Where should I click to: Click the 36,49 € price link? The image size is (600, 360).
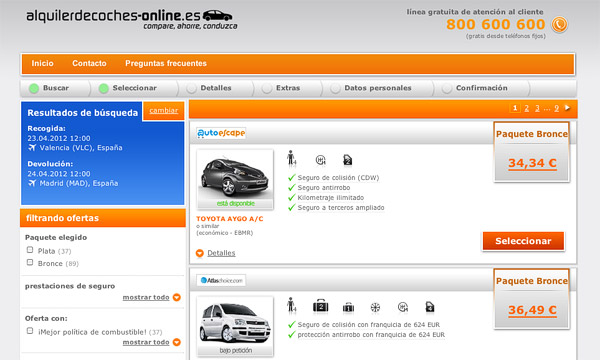(532, 310)
